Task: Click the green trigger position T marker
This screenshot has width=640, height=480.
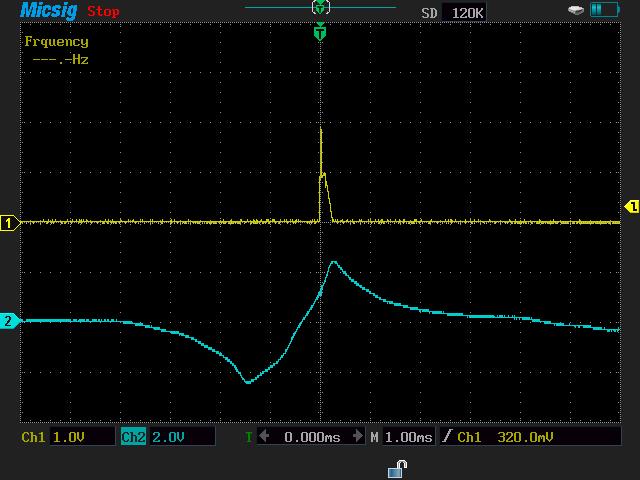Action: [320, 32]
